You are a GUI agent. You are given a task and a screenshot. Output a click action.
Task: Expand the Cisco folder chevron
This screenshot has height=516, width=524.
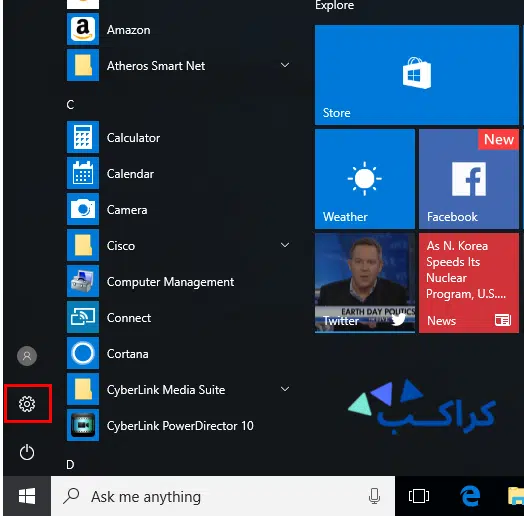pyautogui.click(x=285, y=245)
